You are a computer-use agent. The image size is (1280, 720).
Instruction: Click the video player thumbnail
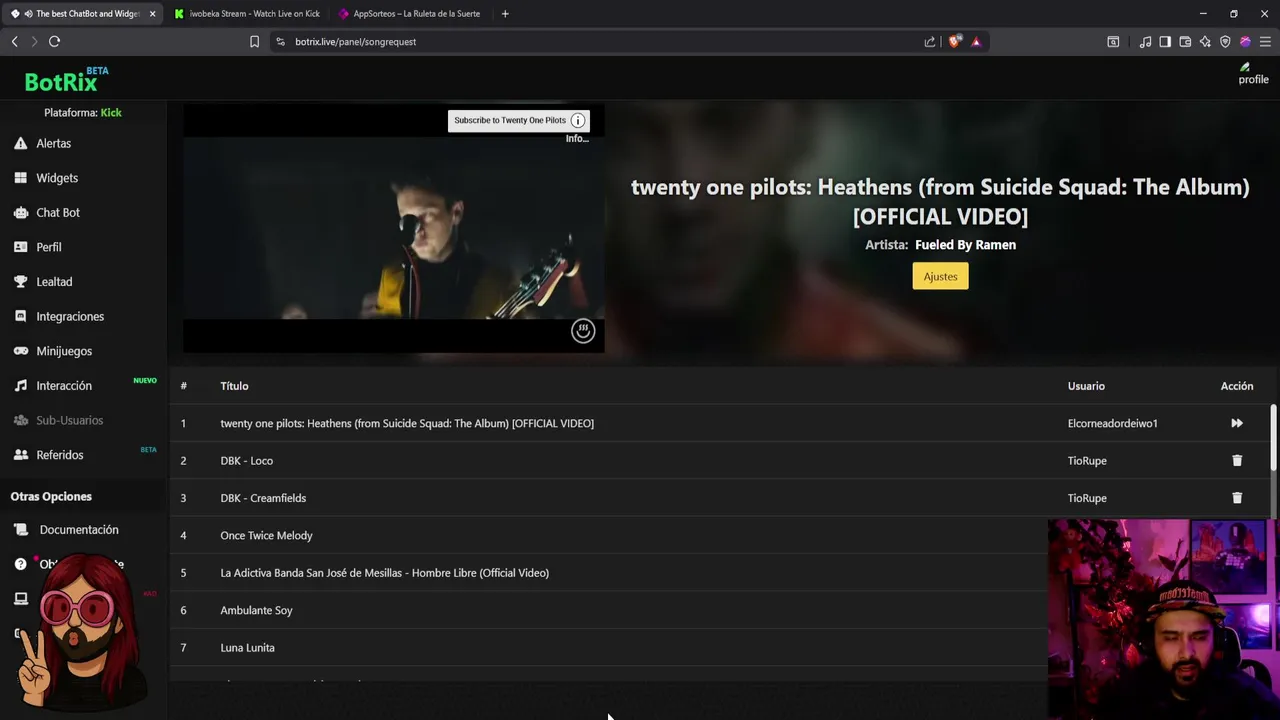pyautogui.click(x=394, y=228)
